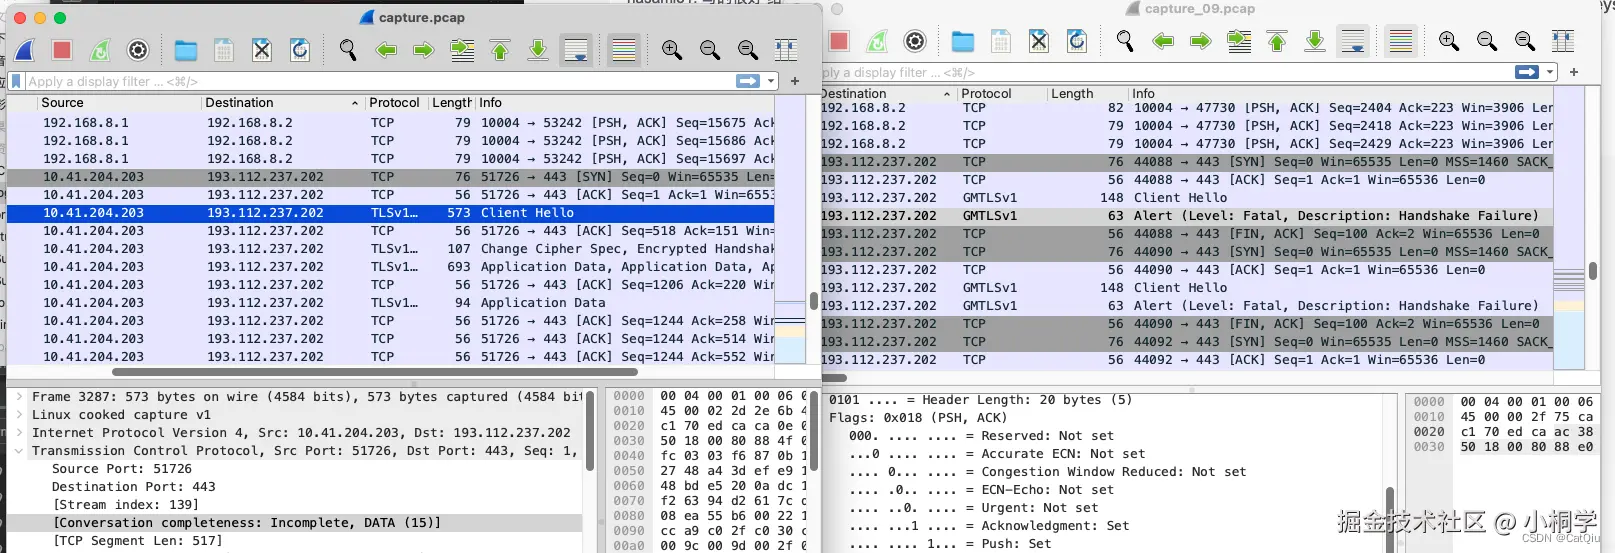Save capture file in capture.pcap window
The width and height of the screenshot is (1615, 553).
coord(224,50)
